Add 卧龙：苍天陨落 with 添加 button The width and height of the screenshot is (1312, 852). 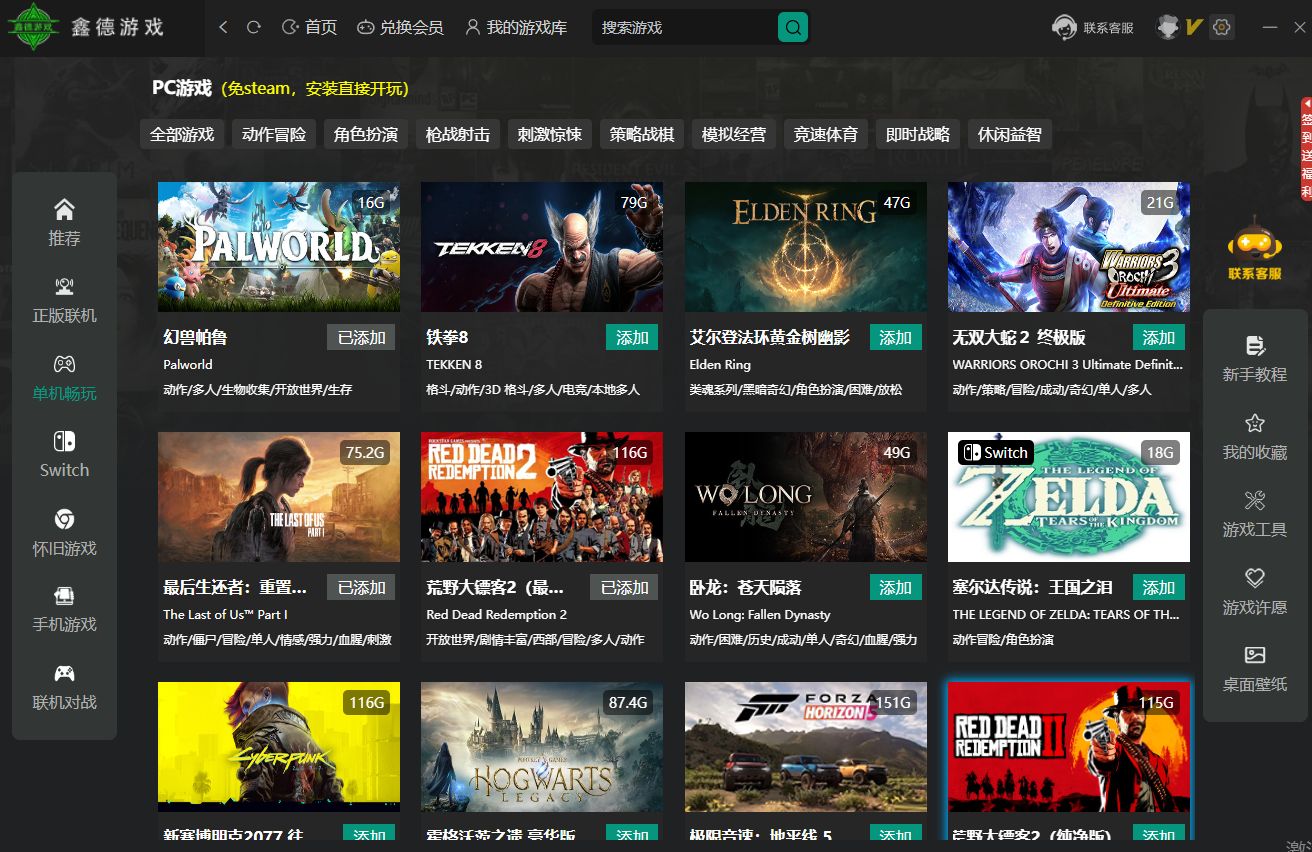click(895, 588)
